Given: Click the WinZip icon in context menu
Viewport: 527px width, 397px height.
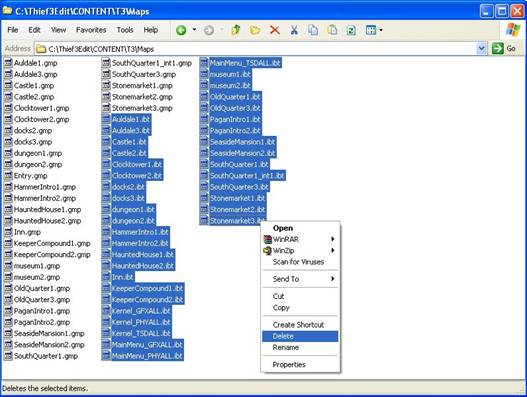Looking at the screenshot, I should pyautogui.click(x=268, y=251).
